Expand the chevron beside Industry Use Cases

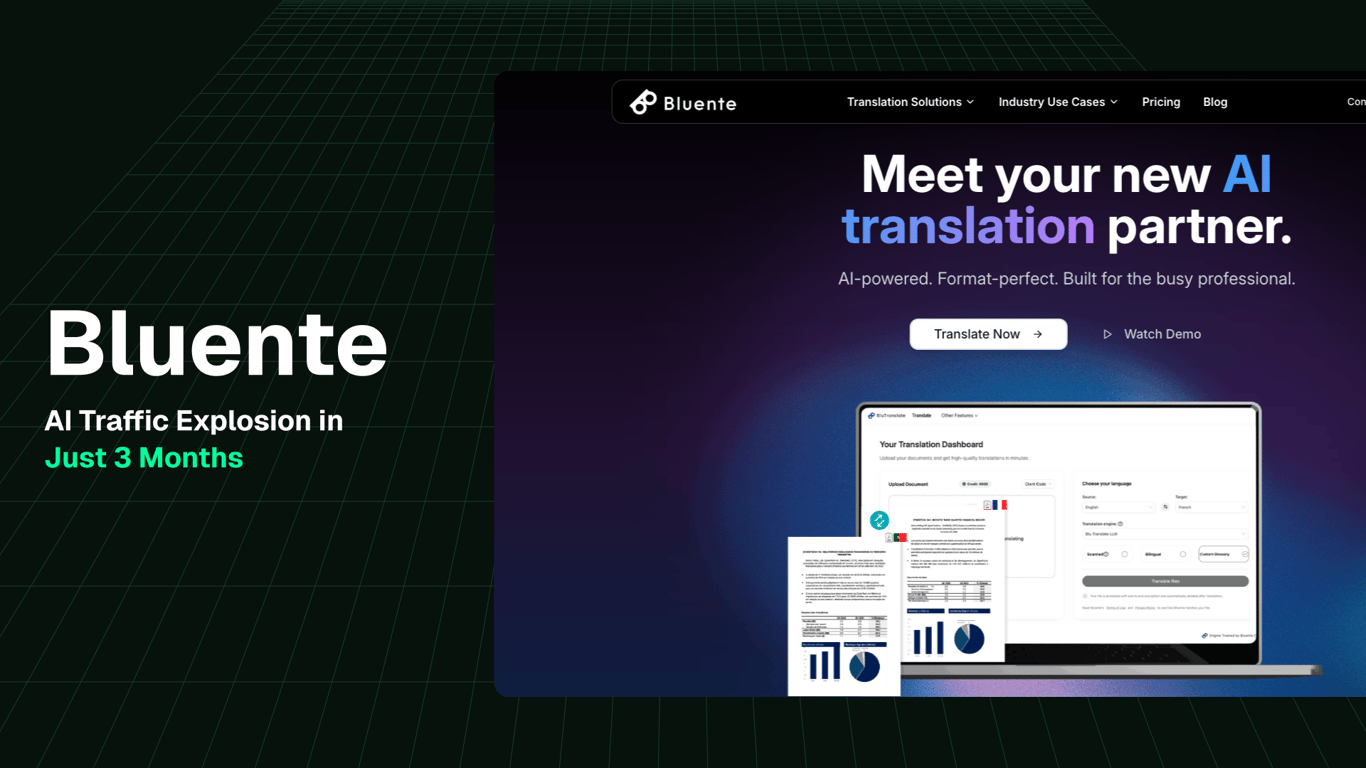[x=1114, y=102]
